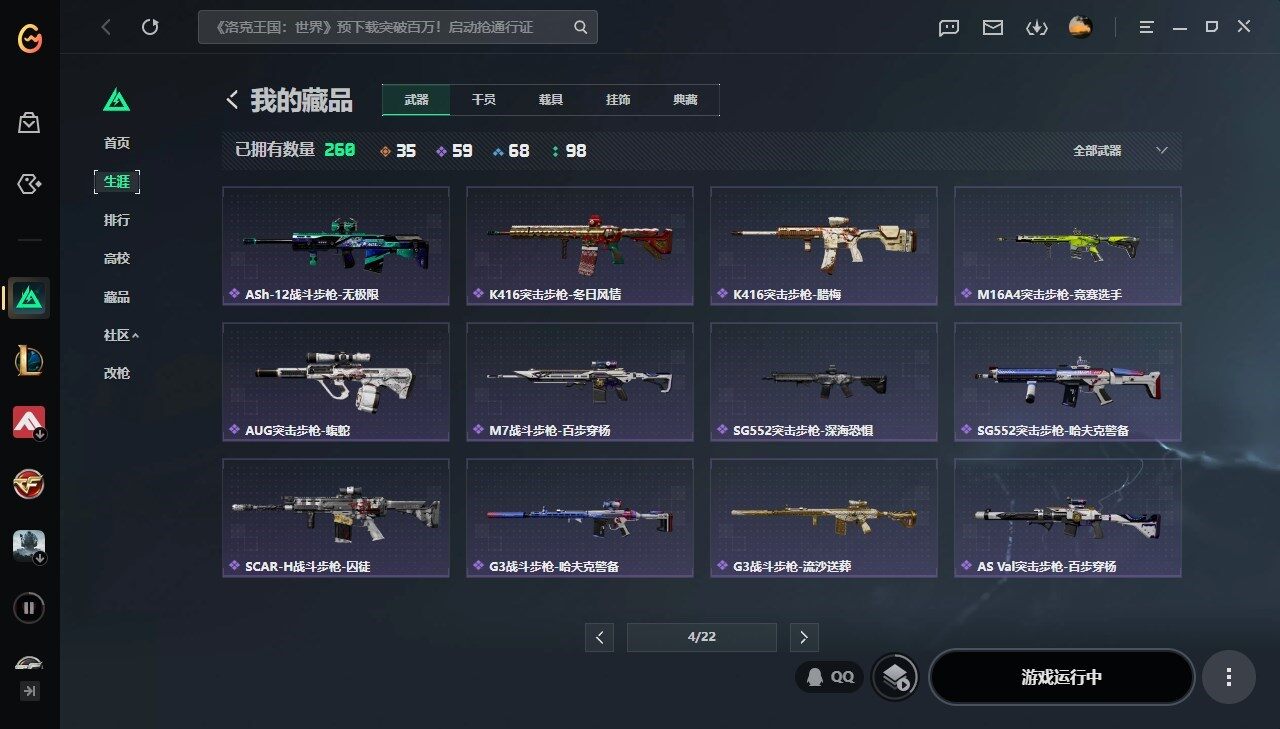Screen dimensions: 1280x729
Task: Go back from 我的藏品 heading arrow
Action: pos(232,100)
